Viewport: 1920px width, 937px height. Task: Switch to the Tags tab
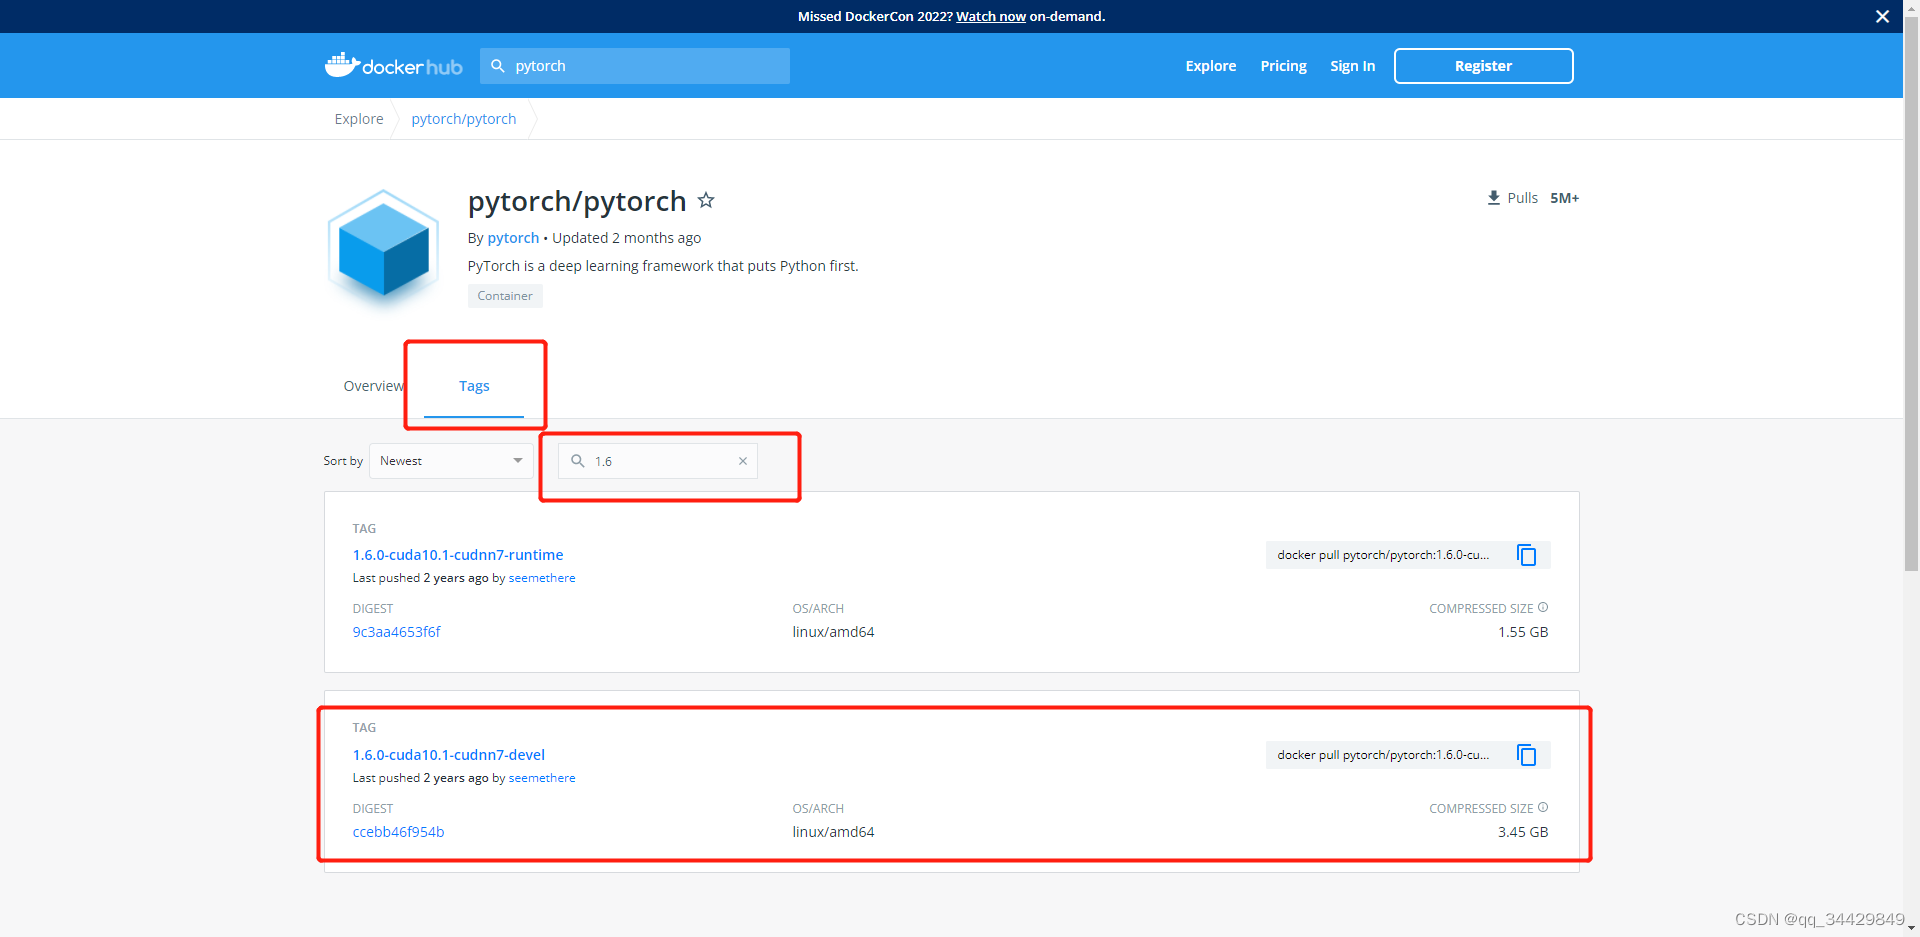pyautogui.click(x=474, y=385)
